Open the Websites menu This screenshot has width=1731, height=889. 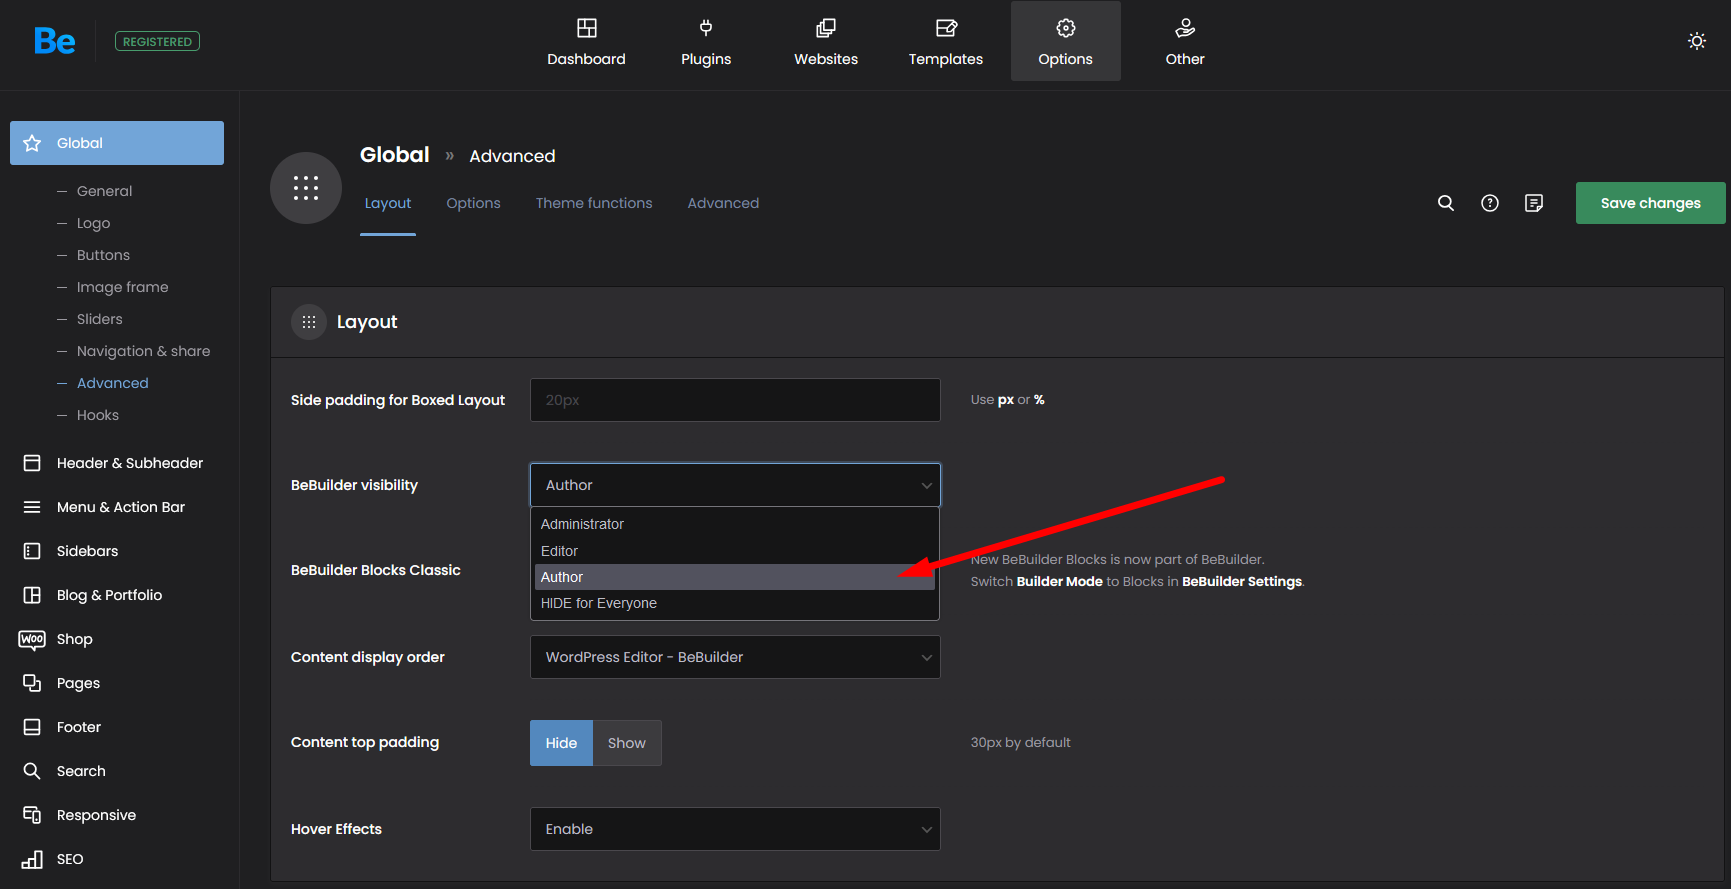pos(826,41)
